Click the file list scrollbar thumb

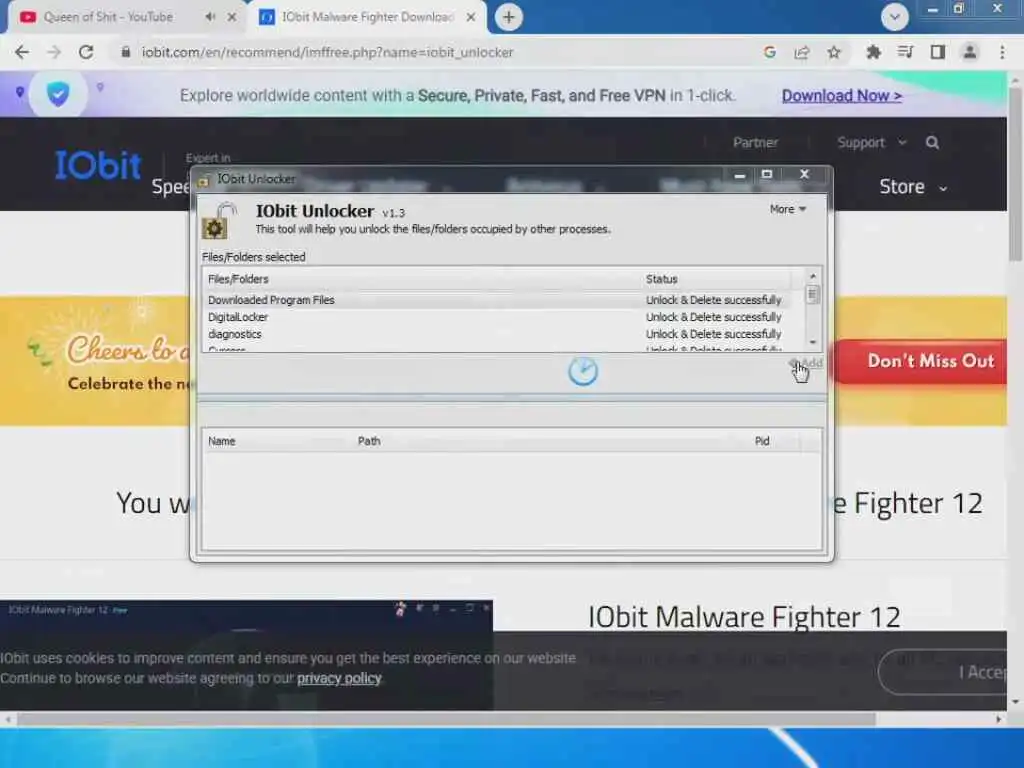tap(812, 295)
